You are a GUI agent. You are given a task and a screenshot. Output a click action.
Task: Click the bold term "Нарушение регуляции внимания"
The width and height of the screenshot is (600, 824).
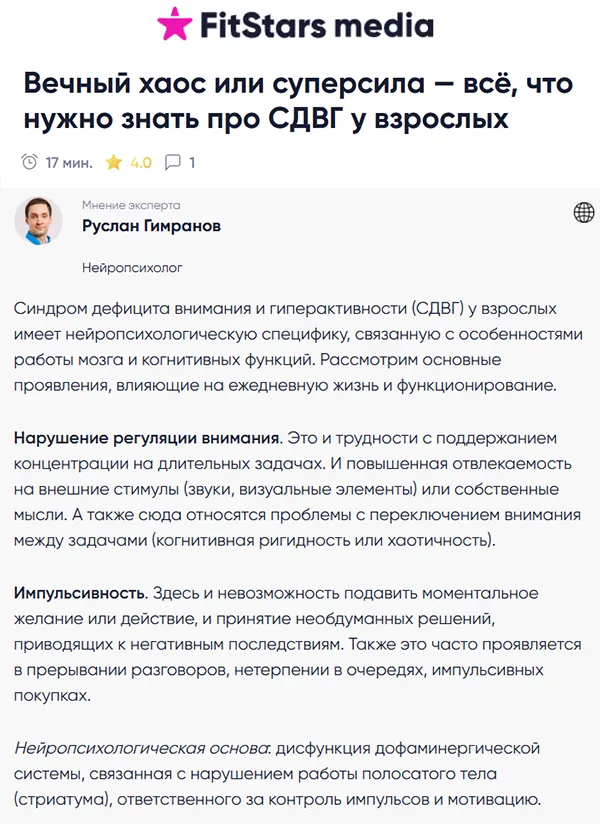tap(138, 436)
